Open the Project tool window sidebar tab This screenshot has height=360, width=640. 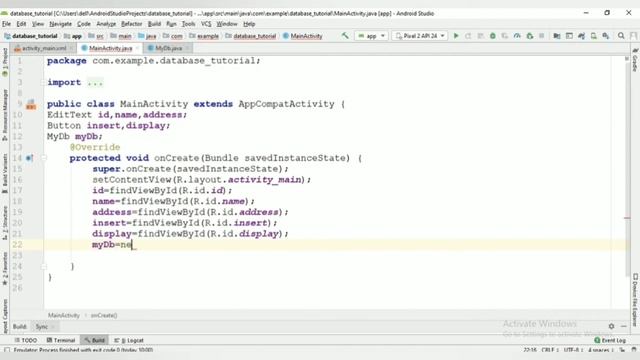pos(5,62)
